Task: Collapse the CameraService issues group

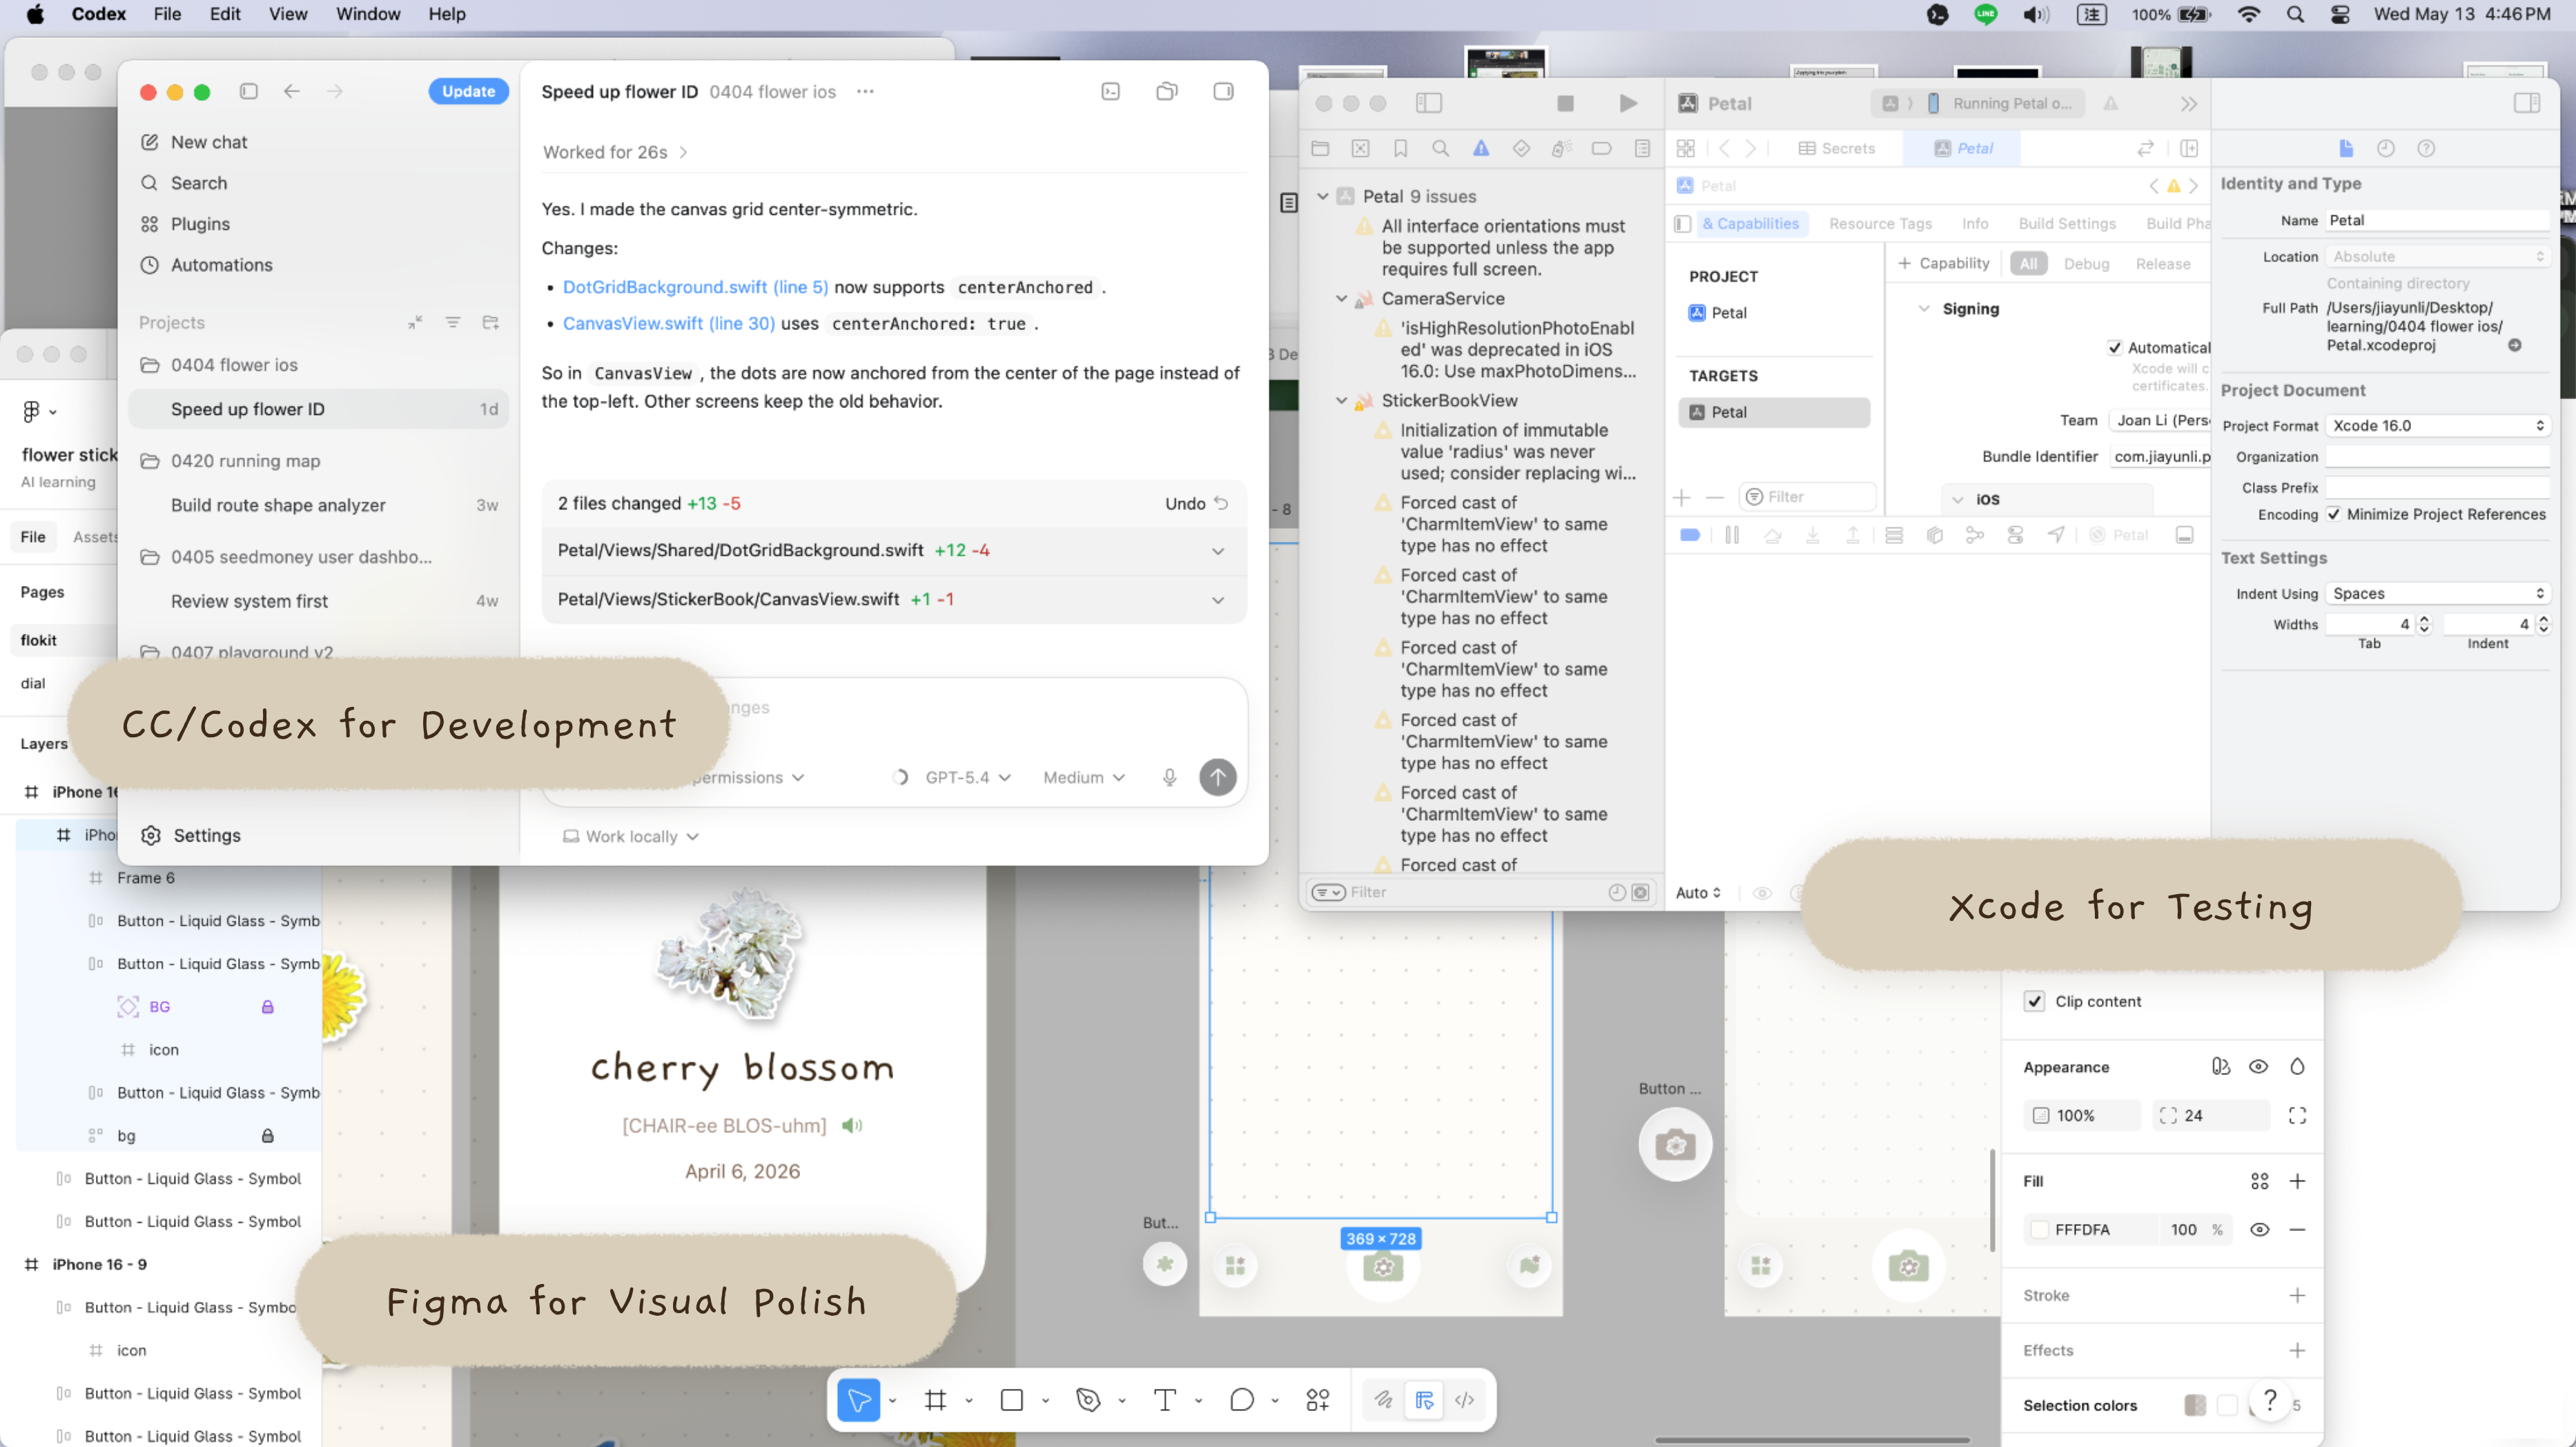Action: click(1341, 298)
